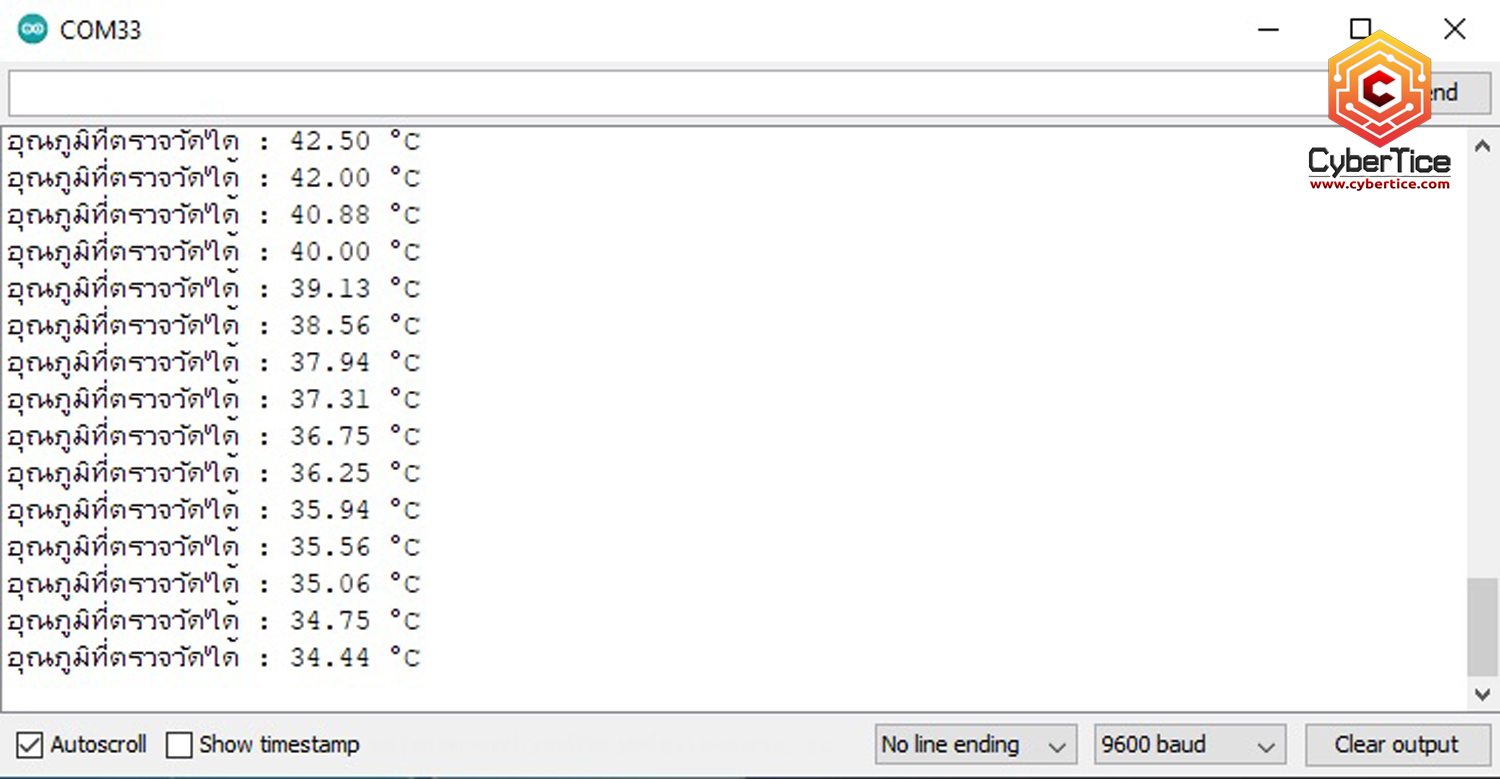Click the scrollbar up arrow
Viewport: 1500px width, 779px height.
pyautogui.click(x=1482, y=146)
